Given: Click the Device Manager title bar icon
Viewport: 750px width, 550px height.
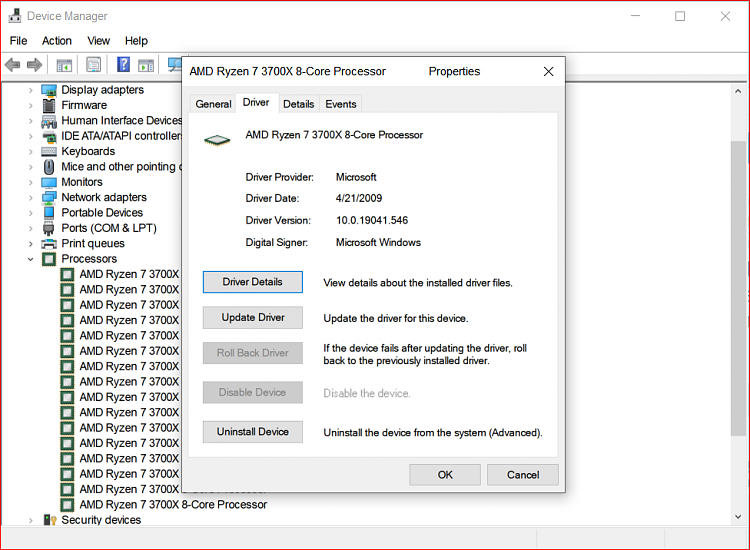Looking at the screenshot, I should pos(15,16).
